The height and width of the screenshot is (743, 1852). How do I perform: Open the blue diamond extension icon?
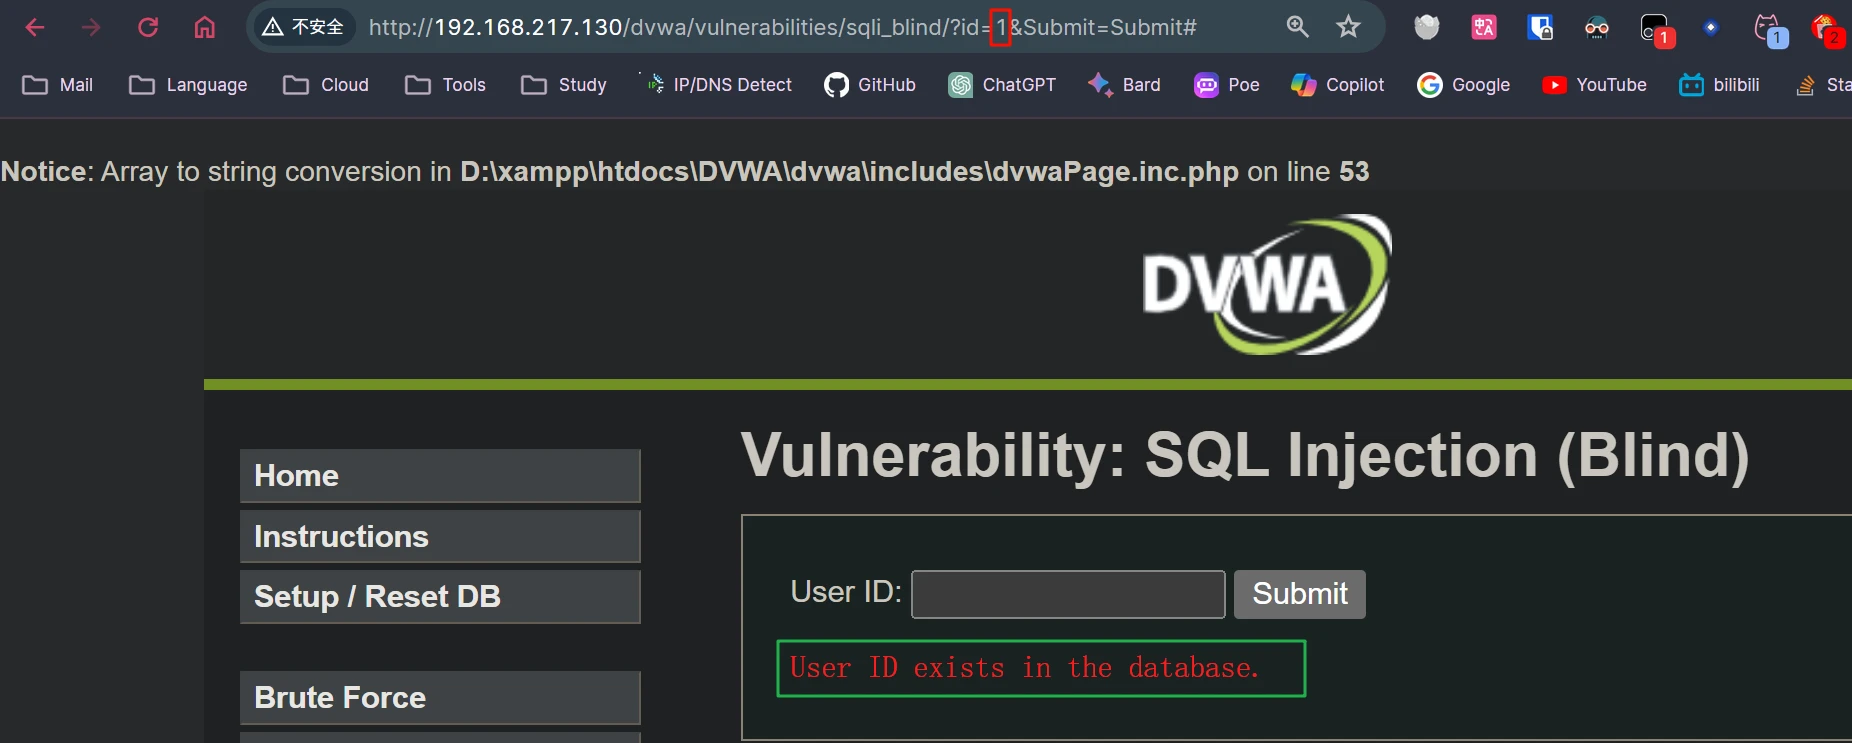tap(1711, 27)
